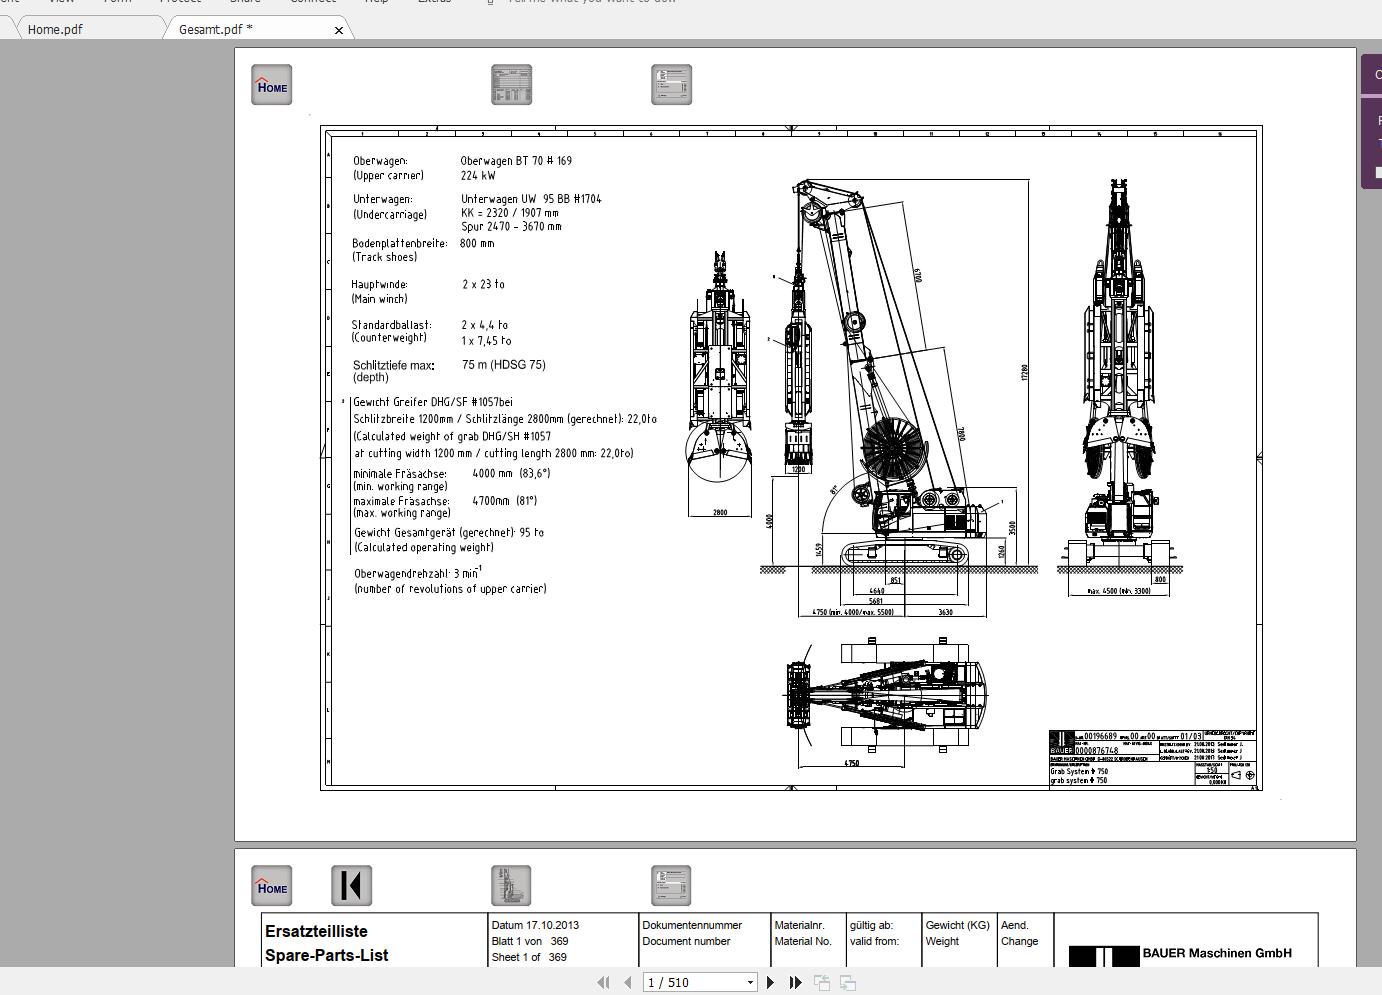Screen dimensions: 1382x995
Task: Click the '4700mm (81°)' working range value
Action: pyautogui.click(x=505, y=501)
